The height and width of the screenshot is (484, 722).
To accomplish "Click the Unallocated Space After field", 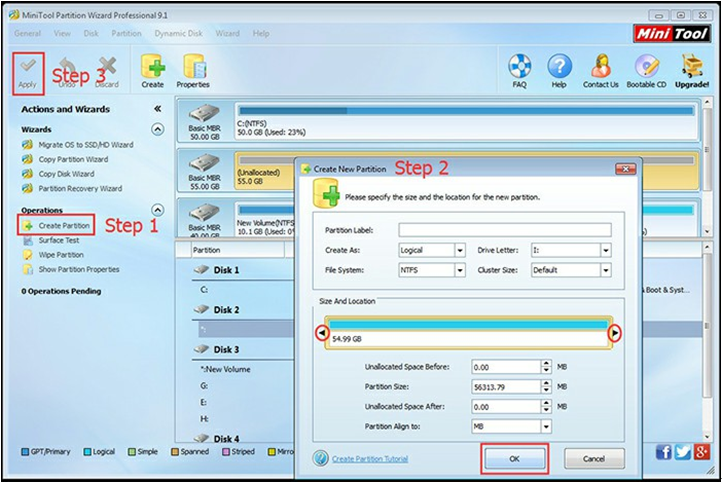I will coord(506,407).
